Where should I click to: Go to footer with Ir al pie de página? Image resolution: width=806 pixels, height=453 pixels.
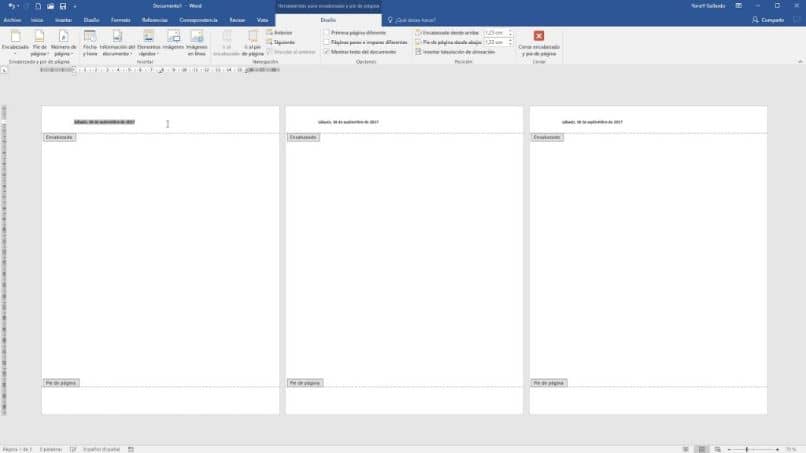point(252,43)
